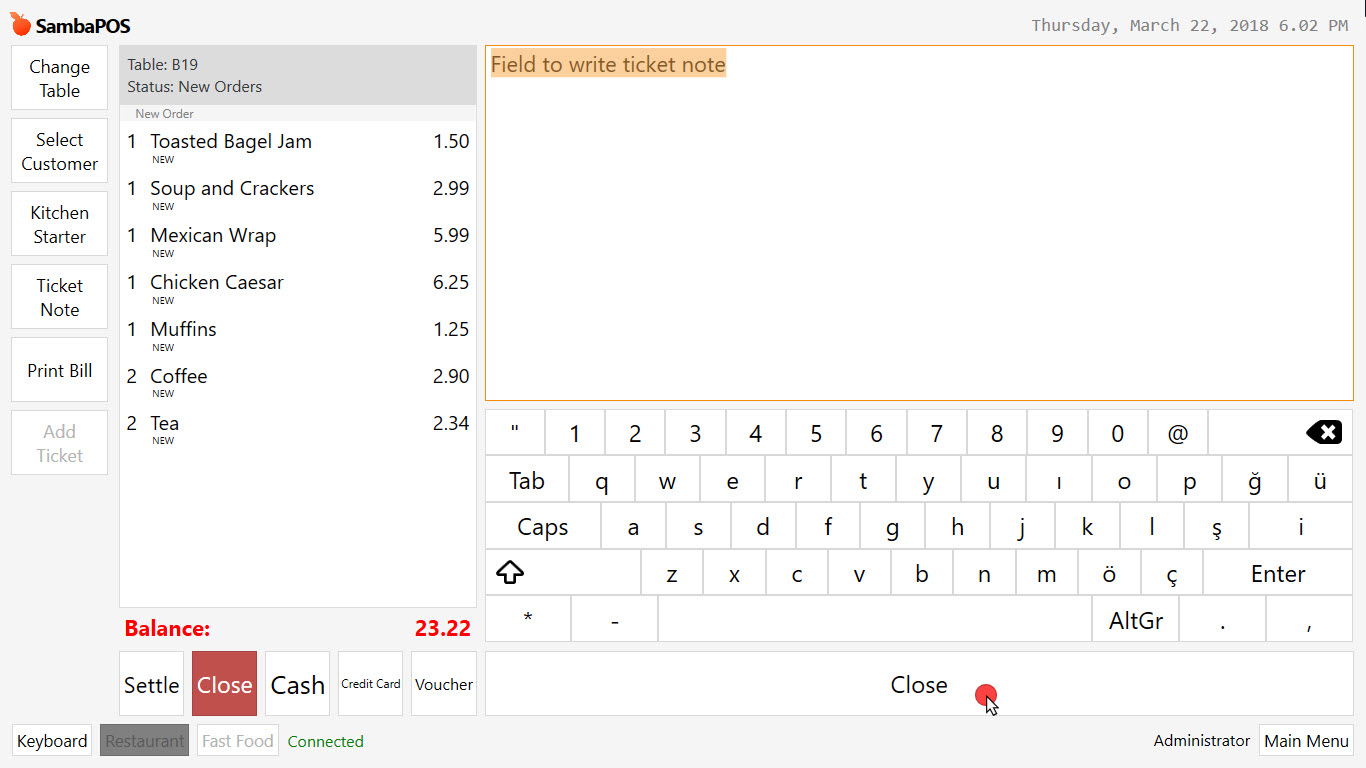Toggle the Caps key
Screen dimensions: 1366x768
tap(543, 526)
